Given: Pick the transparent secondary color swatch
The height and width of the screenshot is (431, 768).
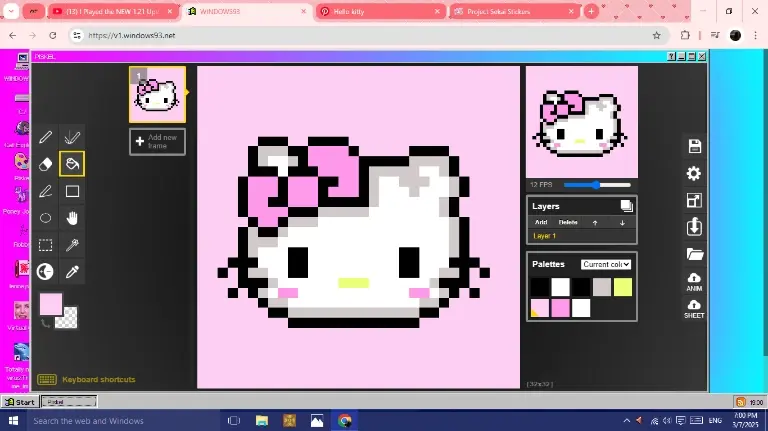Looking at the screenshot, I should tap(69, 319).
